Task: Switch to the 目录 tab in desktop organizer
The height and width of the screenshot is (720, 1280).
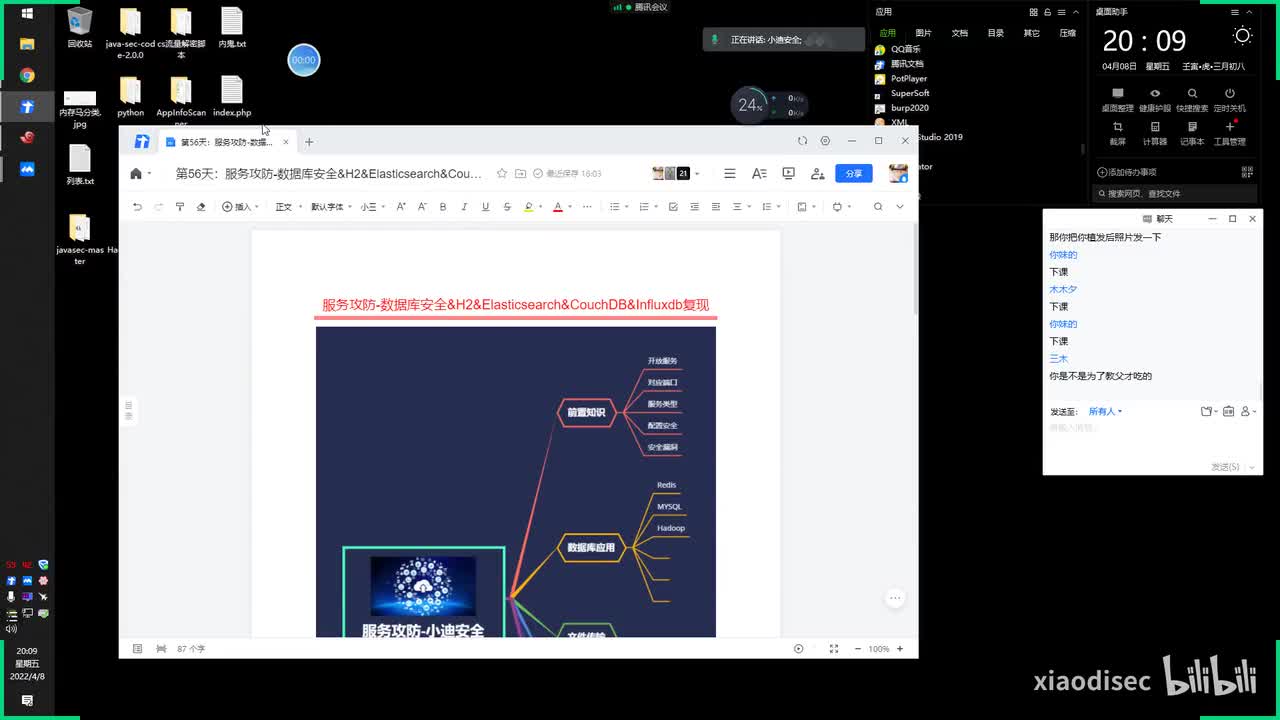Action: 995,33
